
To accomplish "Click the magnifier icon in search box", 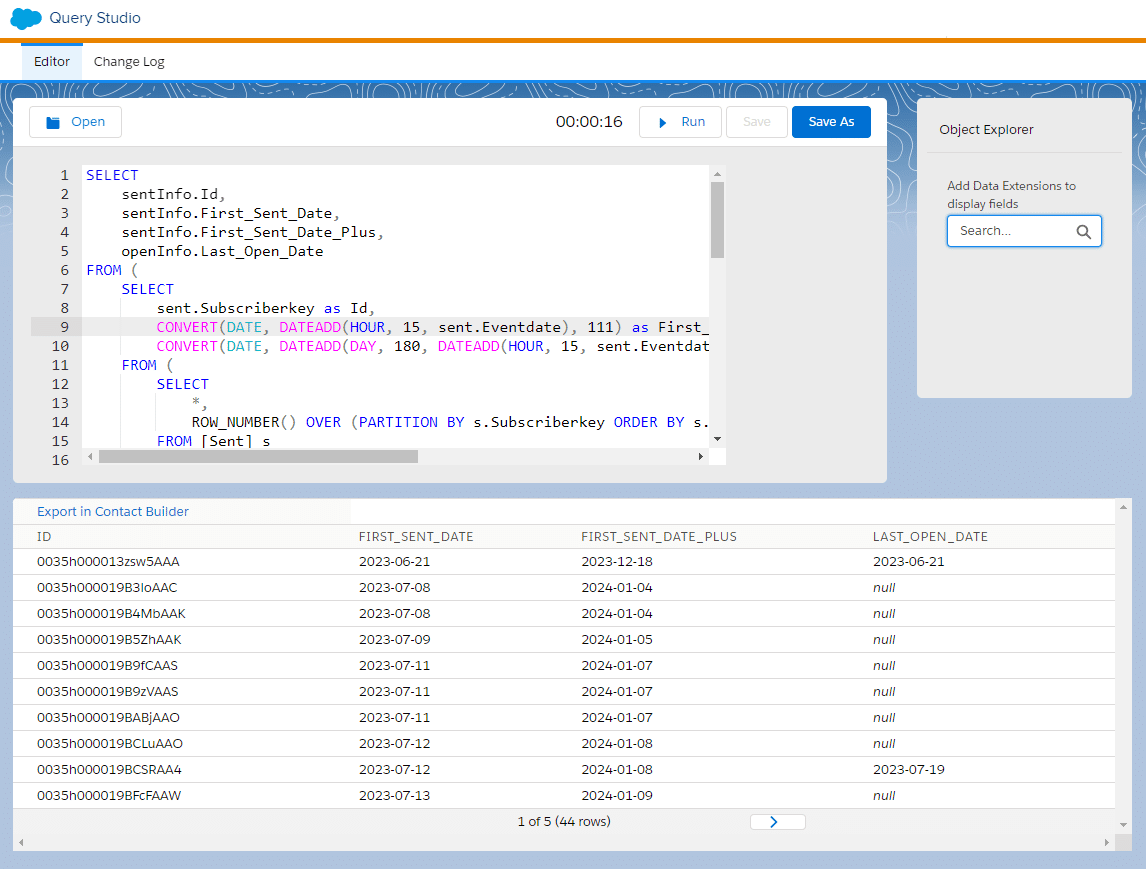I will tap(1083, 232).
